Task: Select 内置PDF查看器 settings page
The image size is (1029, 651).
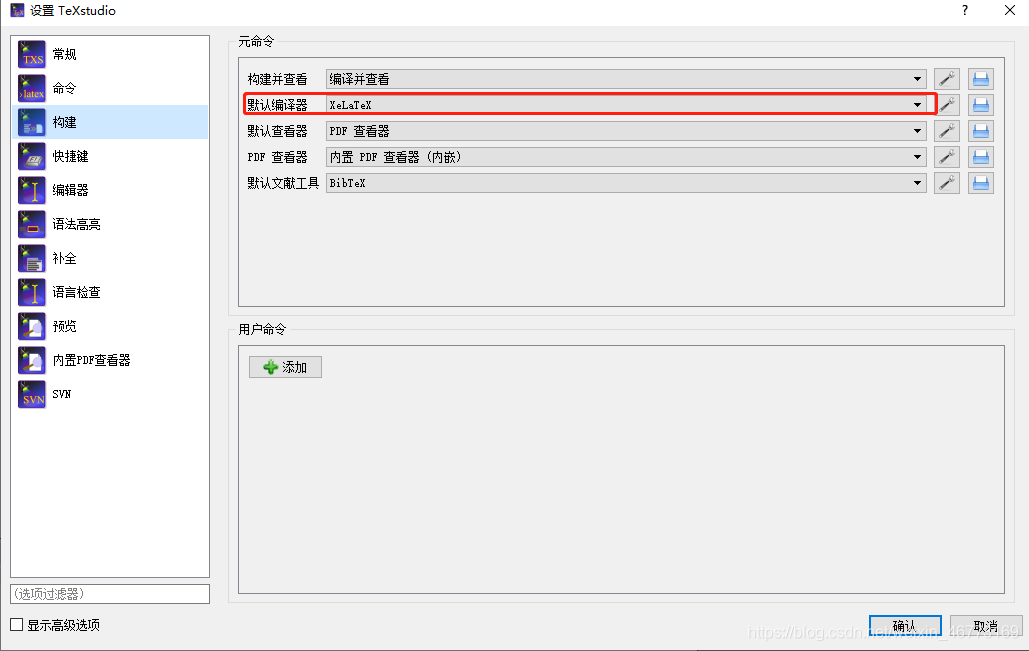Action: tap(110, 360)
